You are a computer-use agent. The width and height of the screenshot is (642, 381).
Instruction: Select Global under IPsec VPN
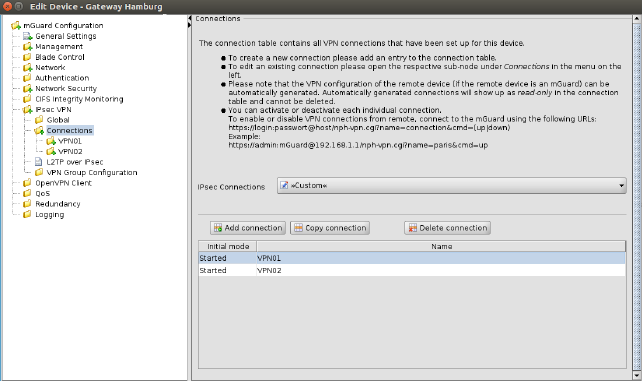coord(58,120)
